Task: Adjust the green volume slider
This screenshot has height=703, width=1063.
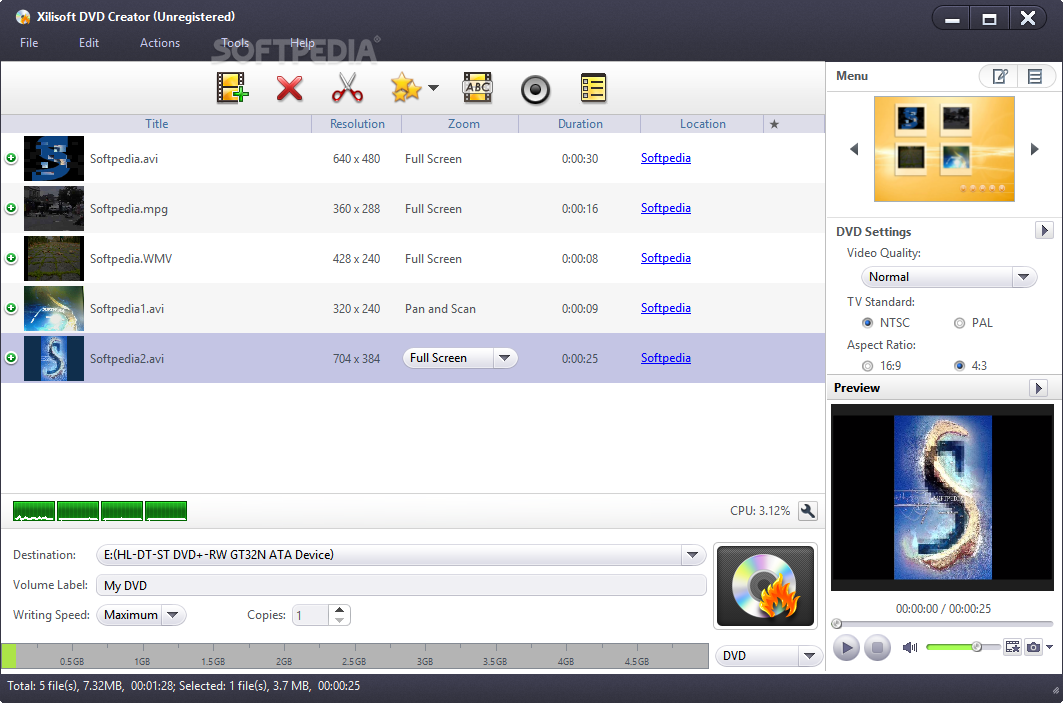Action: point(963,647)
